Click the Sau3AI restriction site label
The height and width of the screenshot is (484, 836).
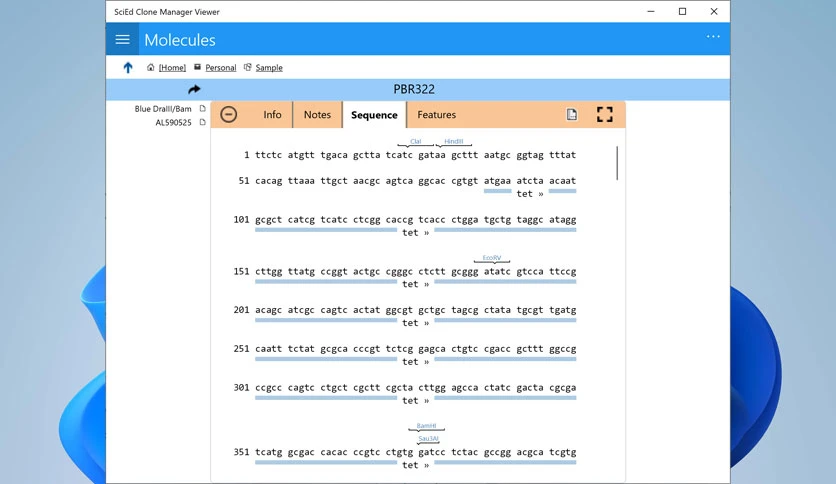[428, 439]
